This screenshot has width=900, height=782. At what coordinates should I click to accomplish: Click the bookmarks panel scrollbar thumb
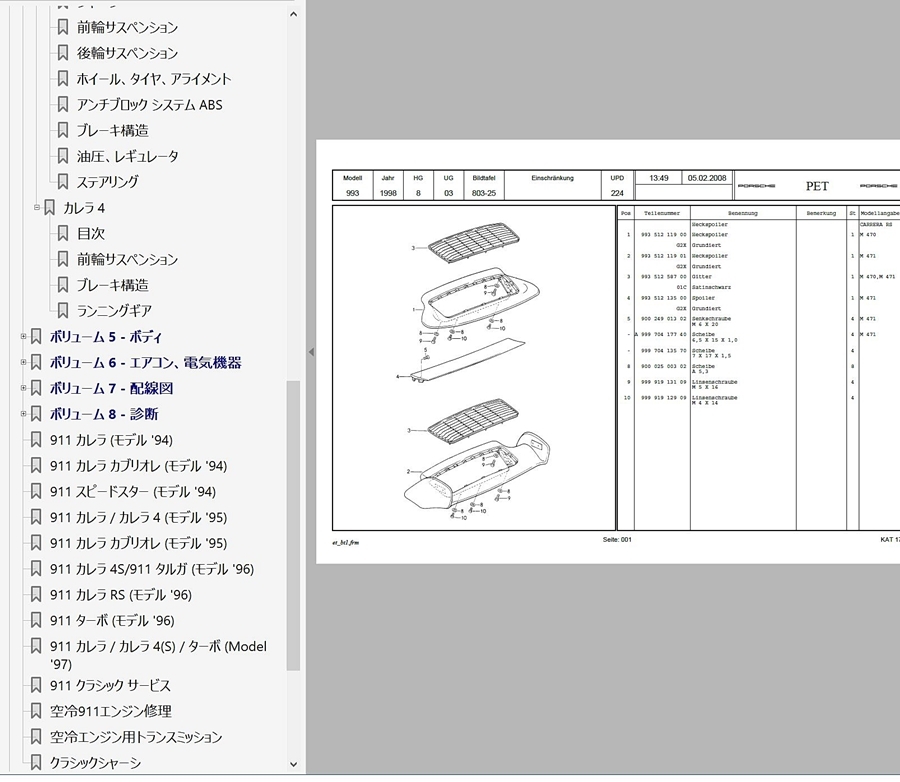(293, 525)
